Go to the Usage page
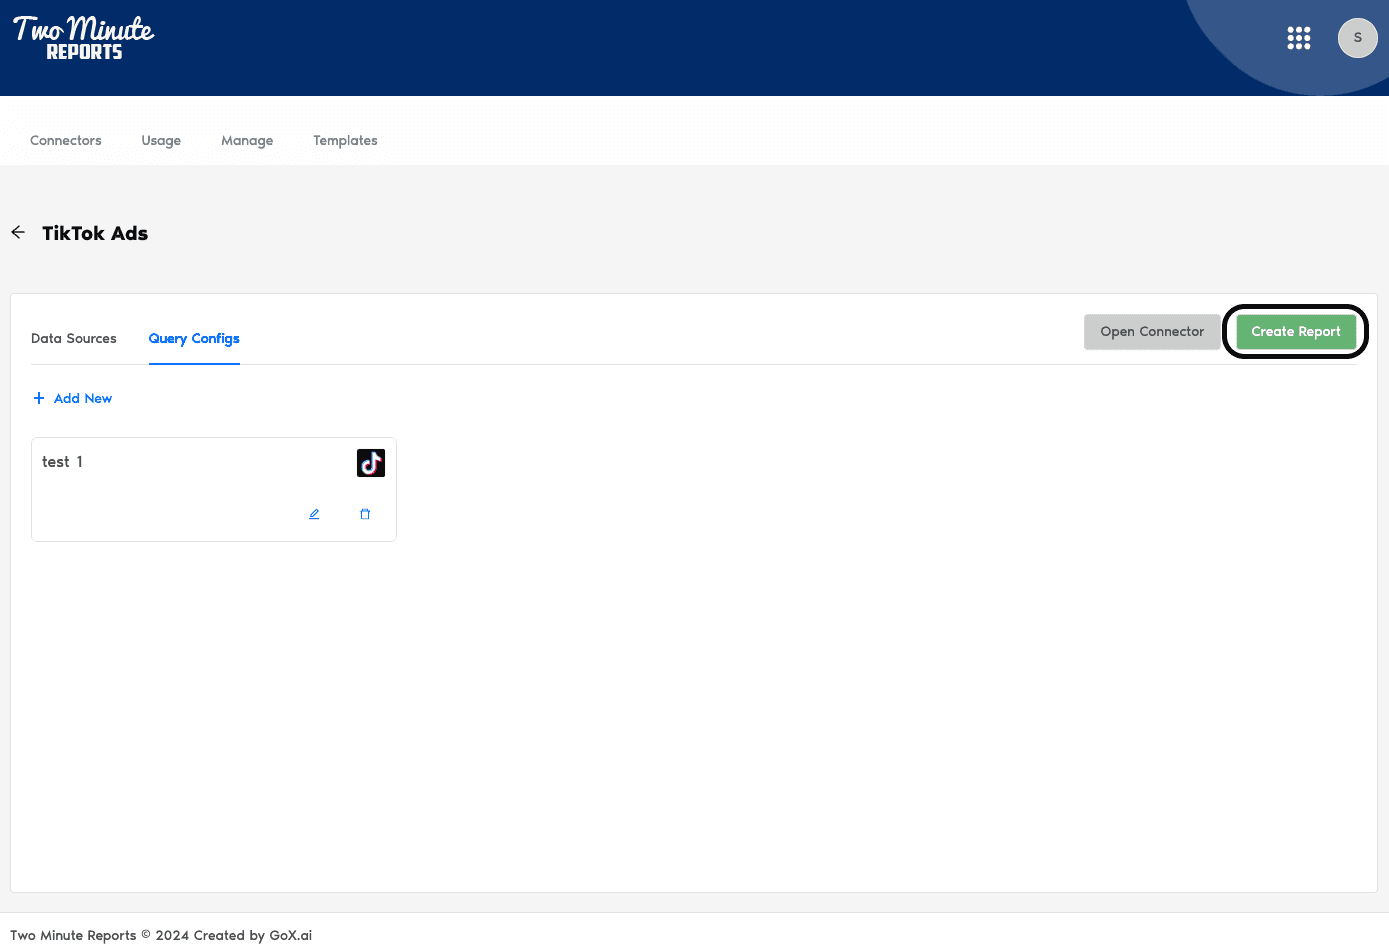Viewport: 1389px width, 952px height. (x=161, y=141)
